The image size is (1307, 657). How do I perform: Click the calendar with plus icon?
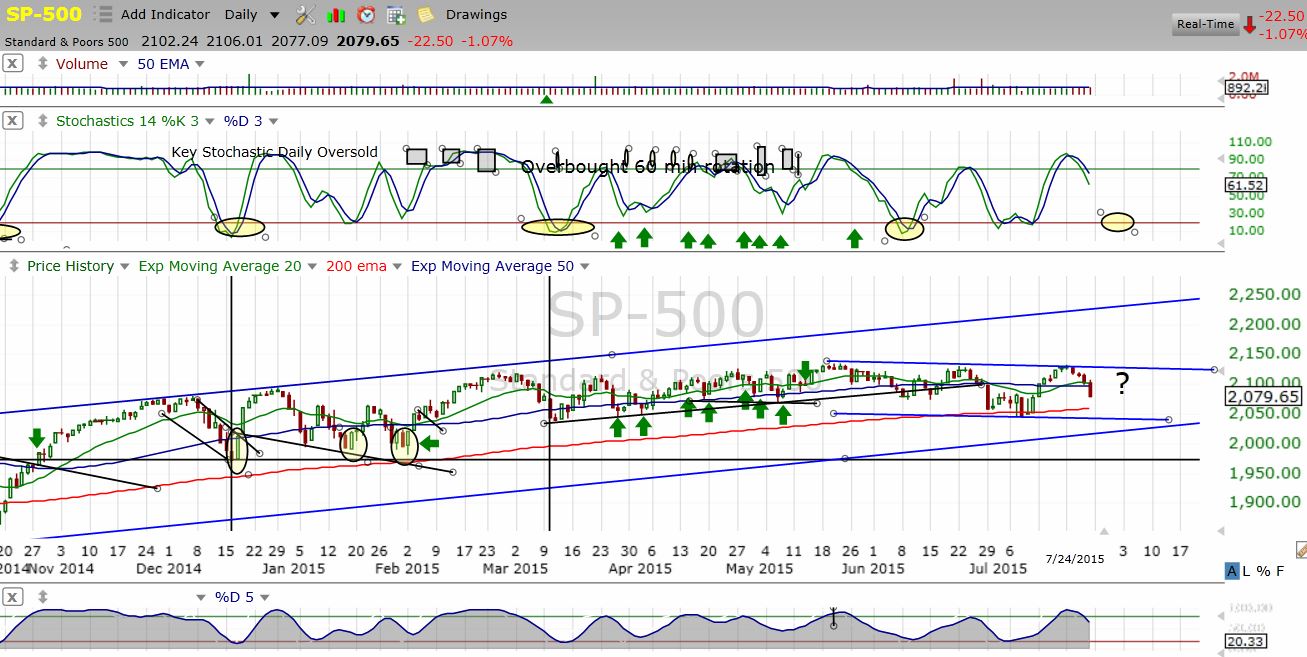[x=396, y=15]
